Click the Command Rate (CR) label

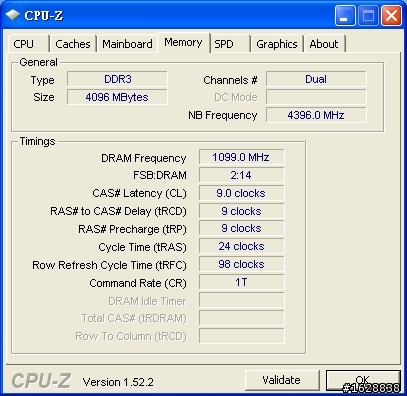(138, 283)
